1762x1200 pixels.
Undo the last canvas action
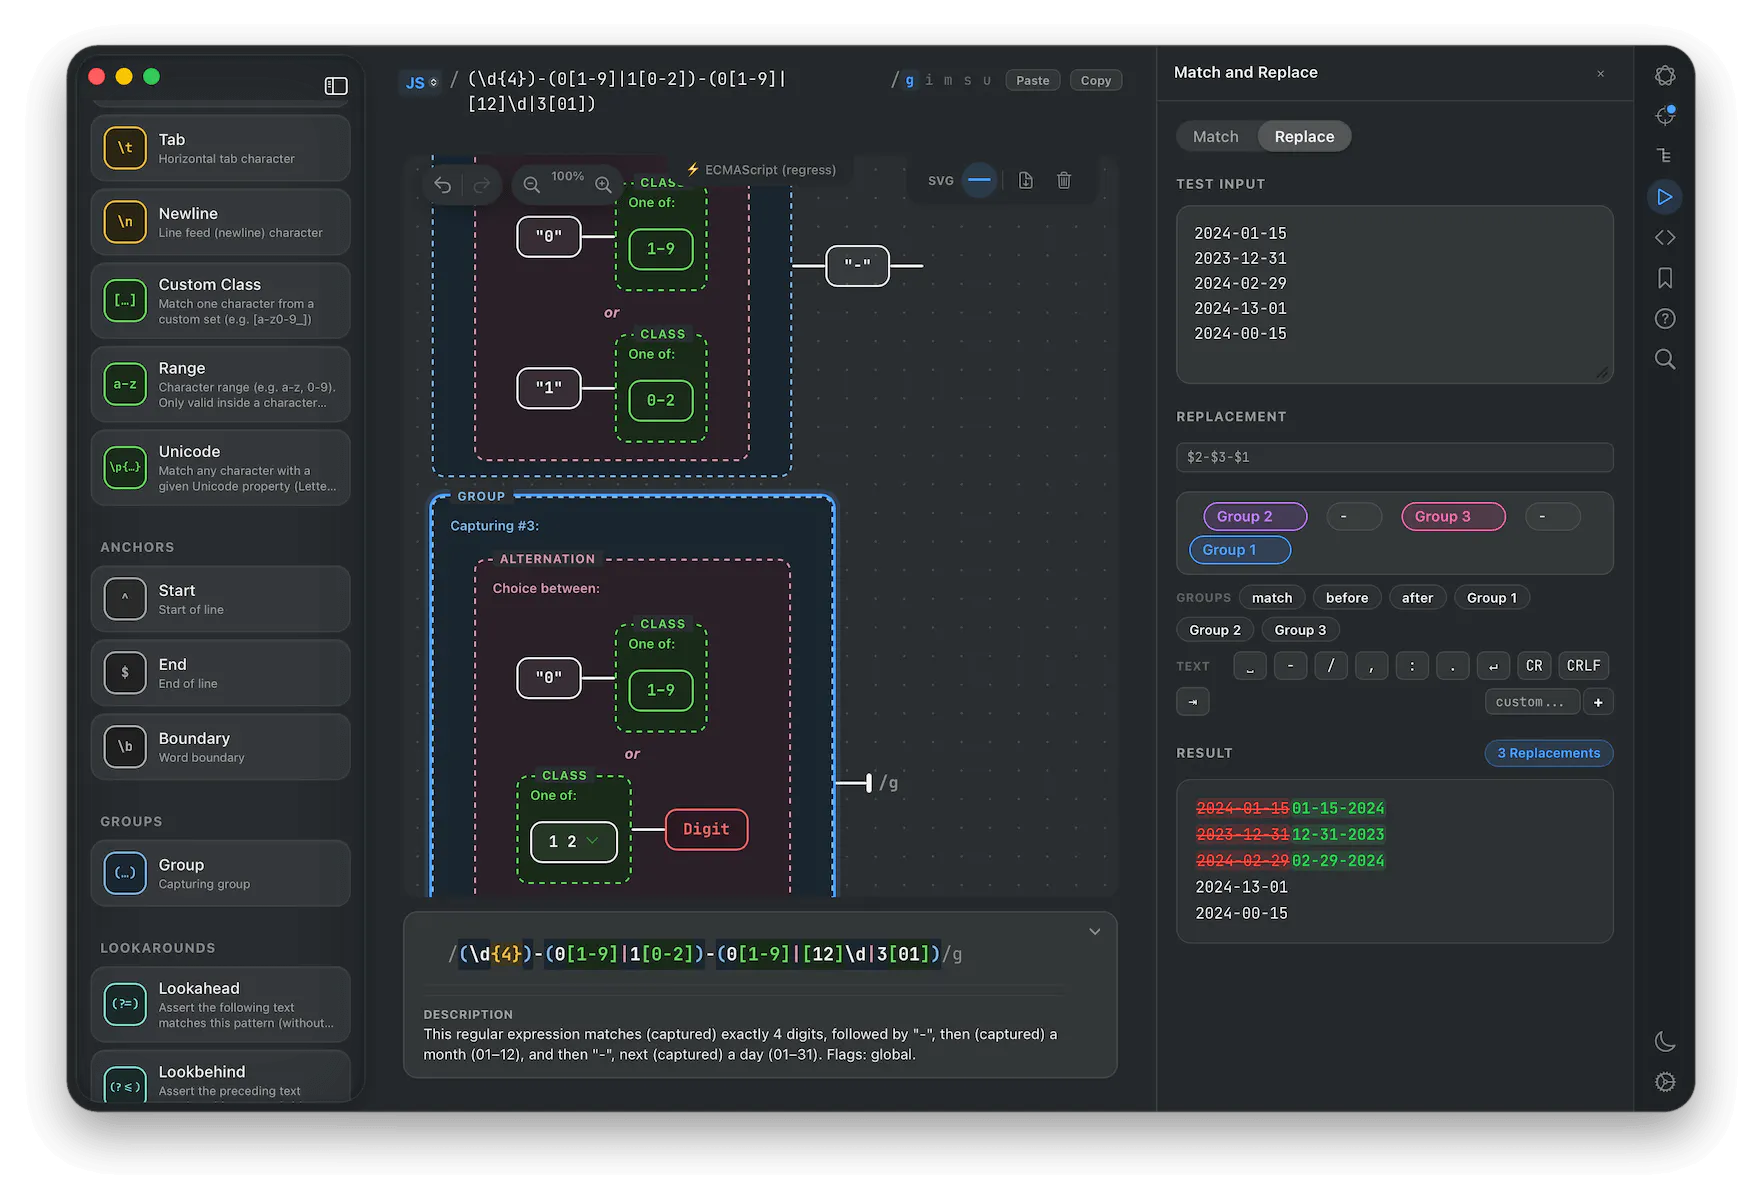(443, 185)
